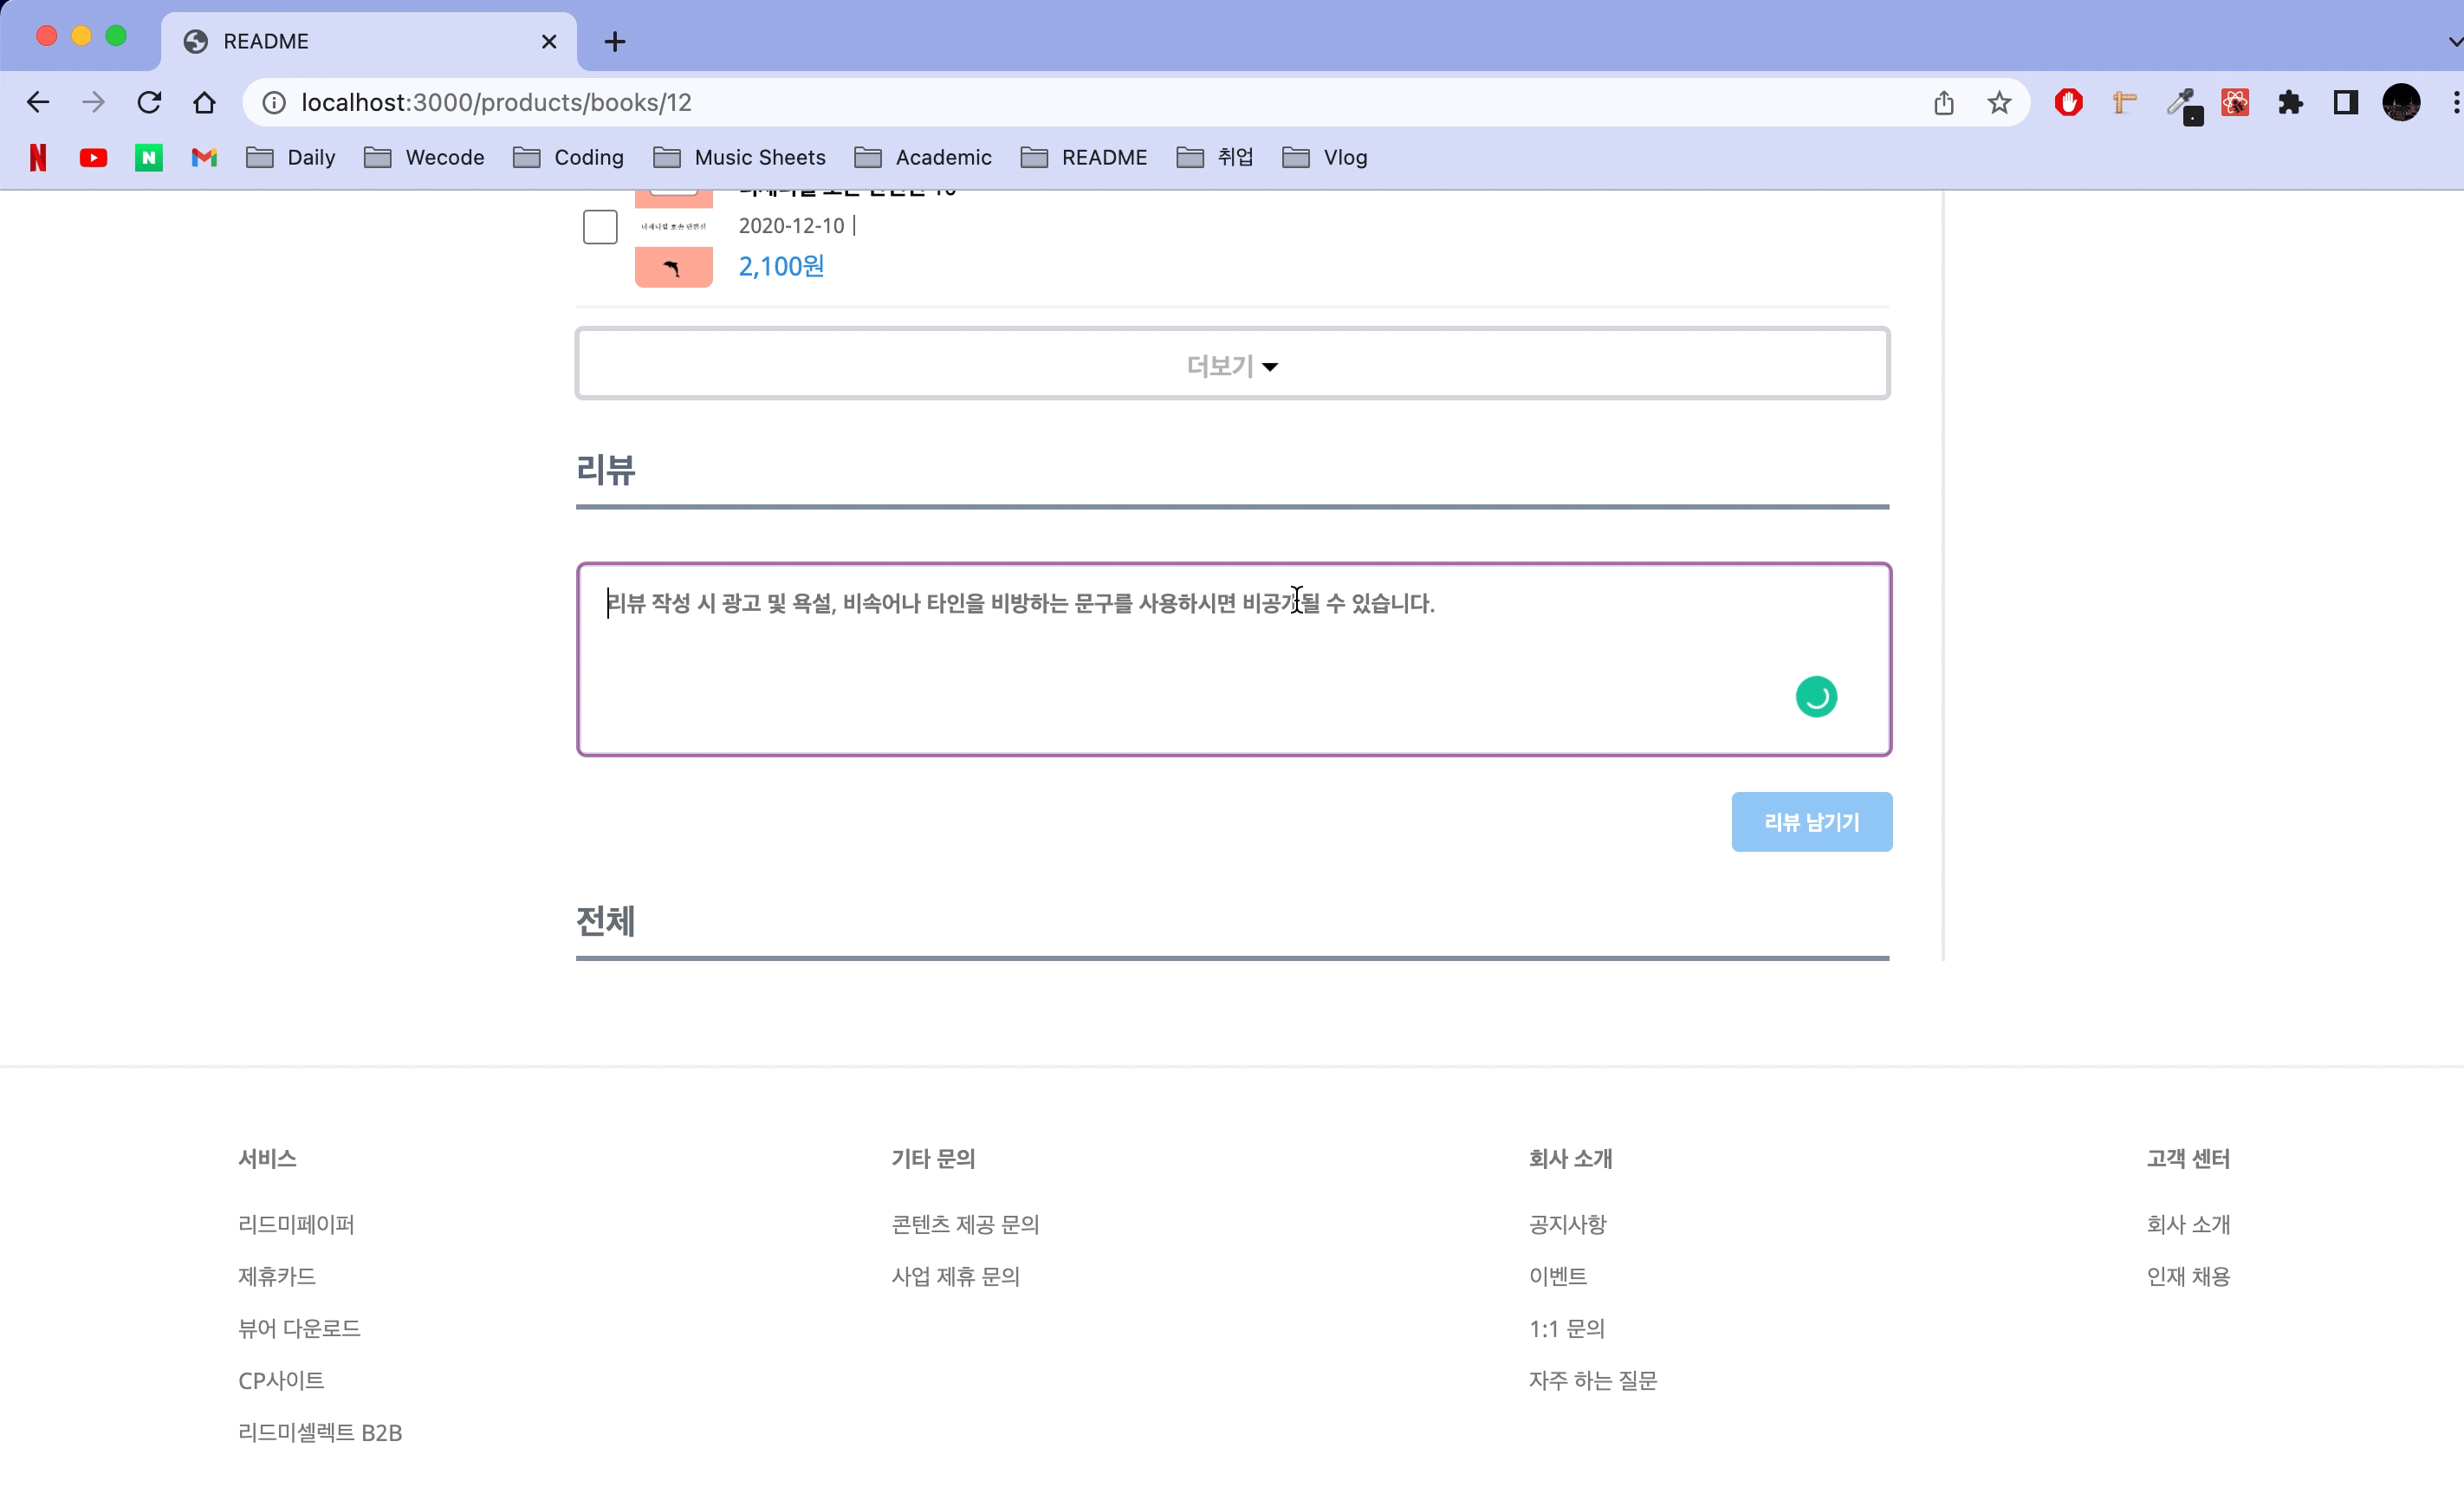The height and width of the screenshot is (1487, 2464).
Task: Click the share icon in the address bar
Action: coord(1943,102)
